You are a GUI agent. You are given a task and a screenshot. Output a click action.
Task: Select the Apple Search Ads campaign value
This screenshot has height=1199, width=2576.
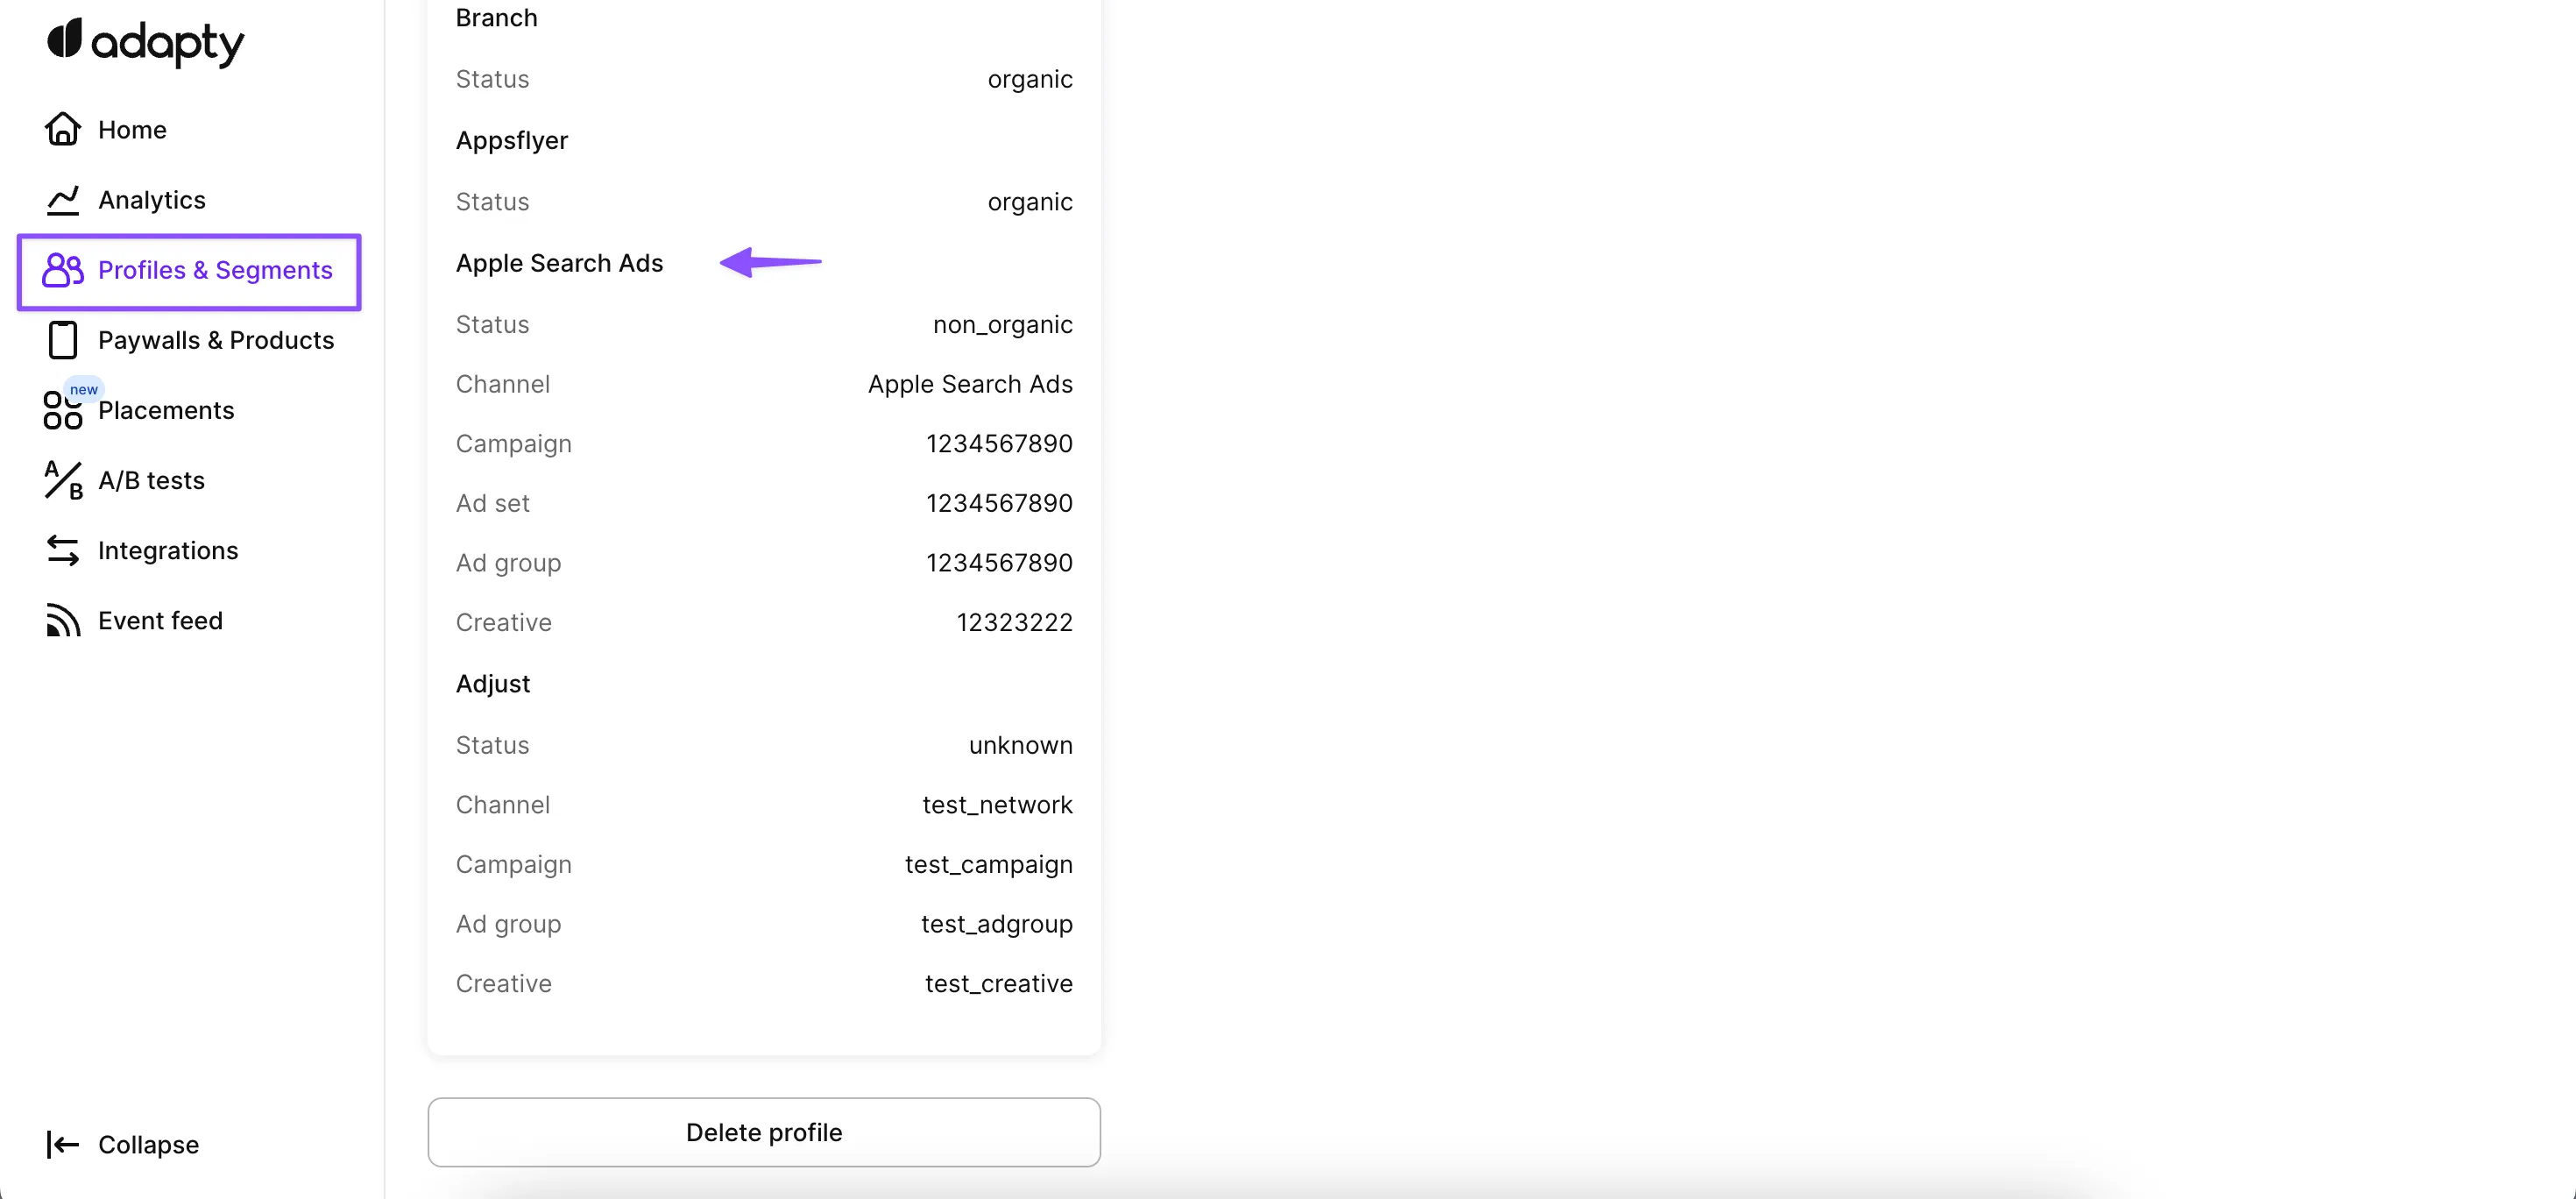(998, 444)
